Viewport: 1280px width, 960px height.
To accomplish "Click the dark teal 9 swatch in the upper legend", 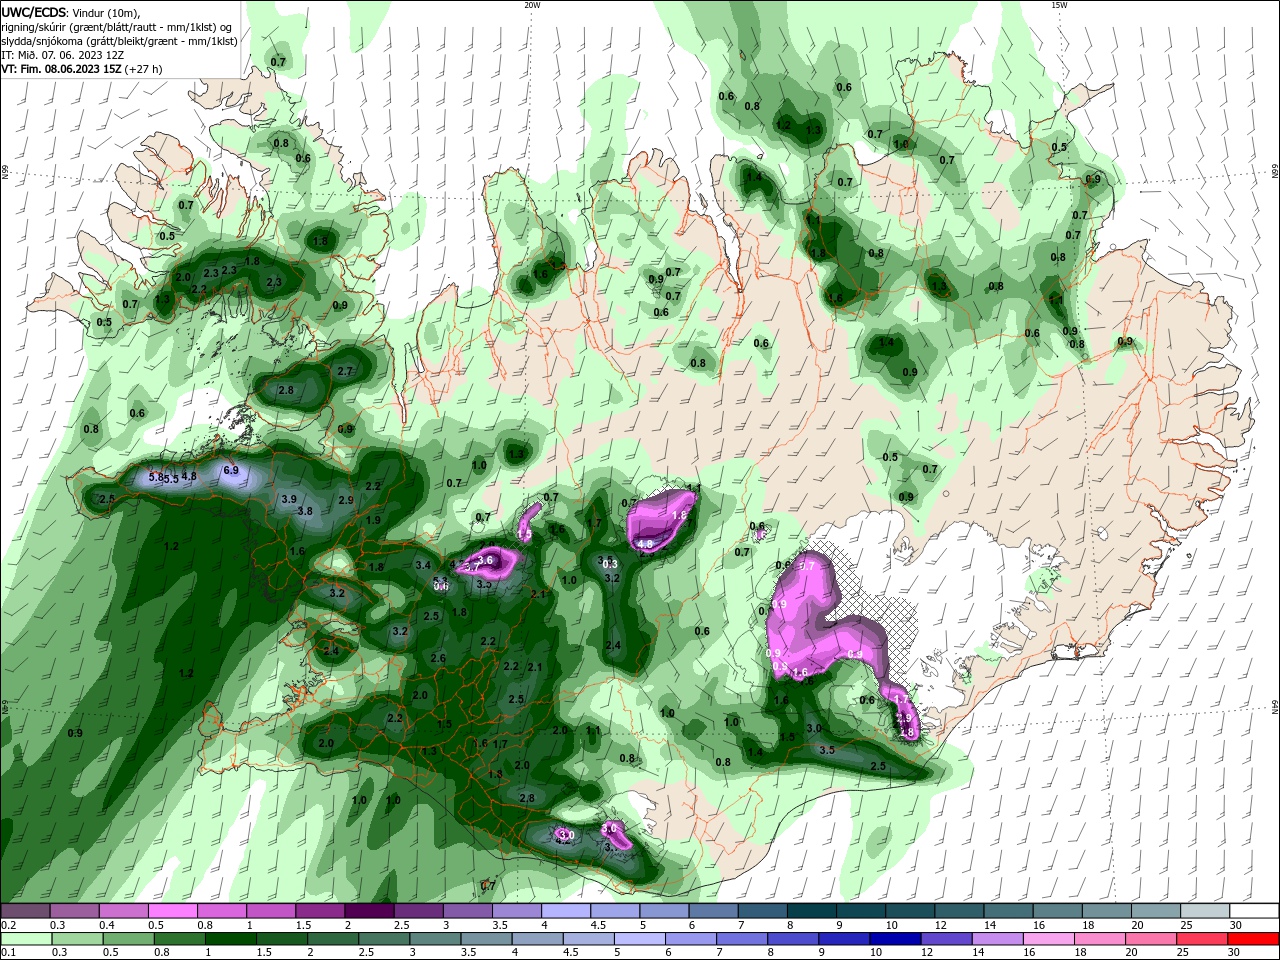I will click(861, 911).
